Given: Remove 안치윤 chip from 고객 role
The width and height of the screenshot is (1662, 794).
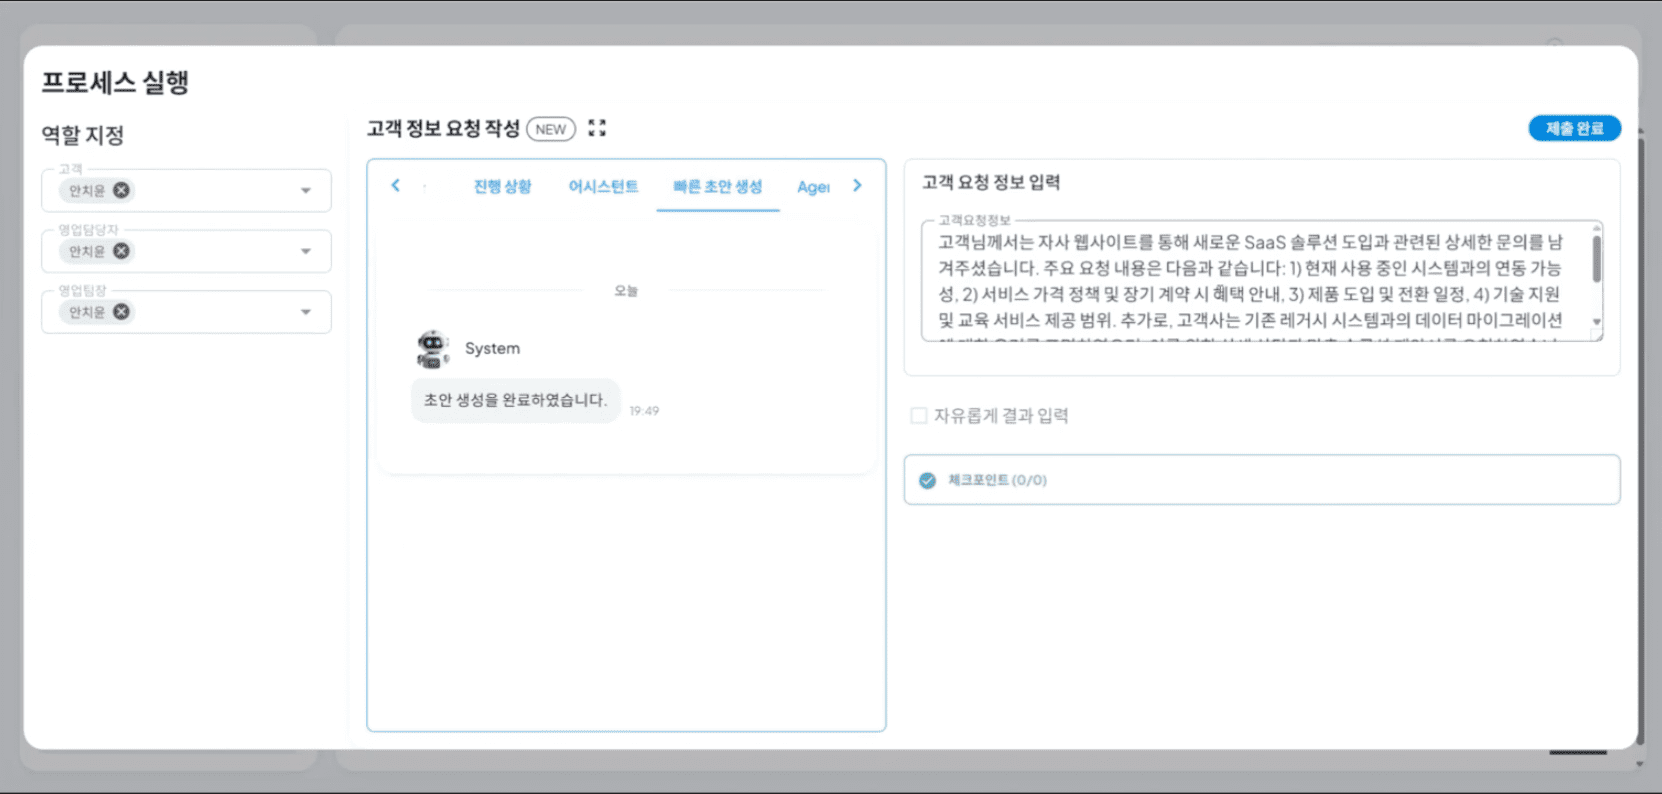Looking at the screenshot, I should (x=121, y=190).
